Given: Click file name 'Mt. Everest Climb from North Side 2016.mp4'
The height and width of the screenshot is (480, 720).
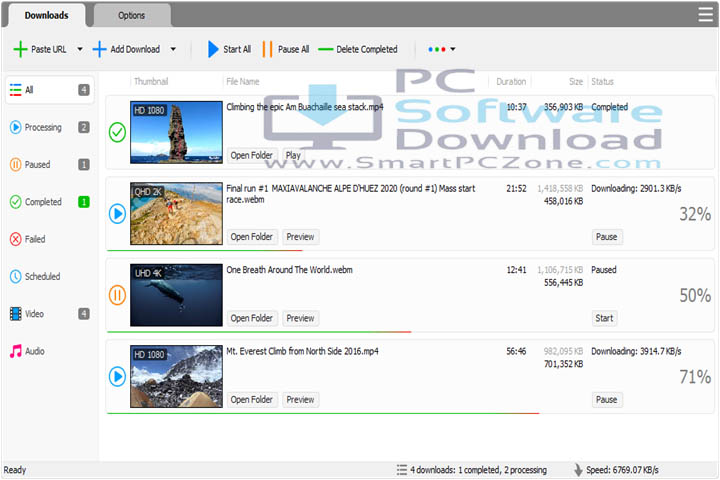Looking at the screenshot, I should (x=303, y=351).
